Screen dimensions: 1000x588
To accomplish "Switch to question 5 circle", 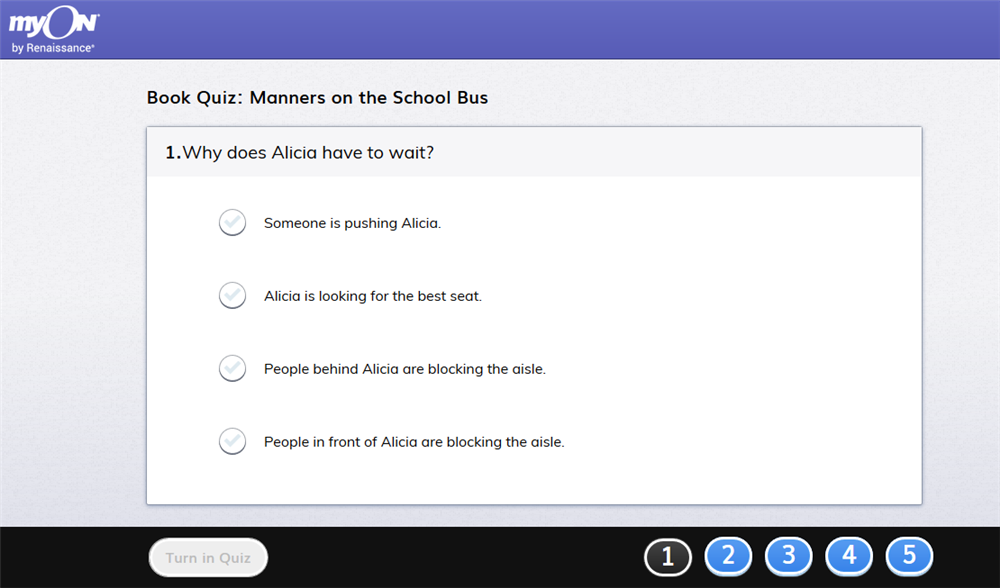I will pos(909,556).
